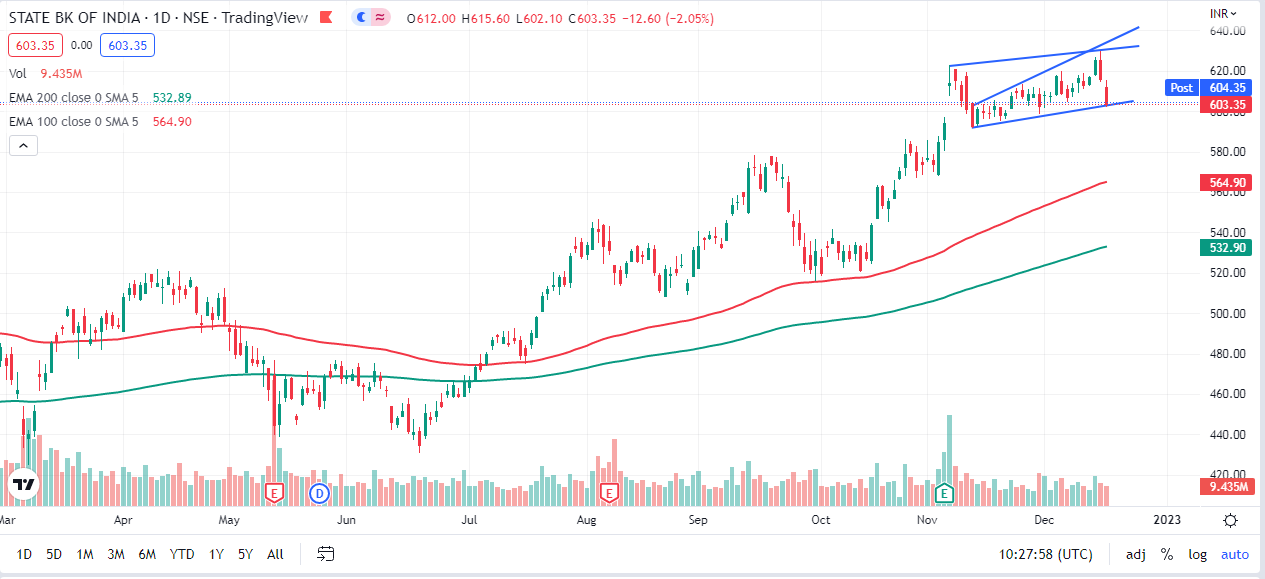1265x579 pixels.
Task: Select the 1M time range
Action: pos(85,554)
